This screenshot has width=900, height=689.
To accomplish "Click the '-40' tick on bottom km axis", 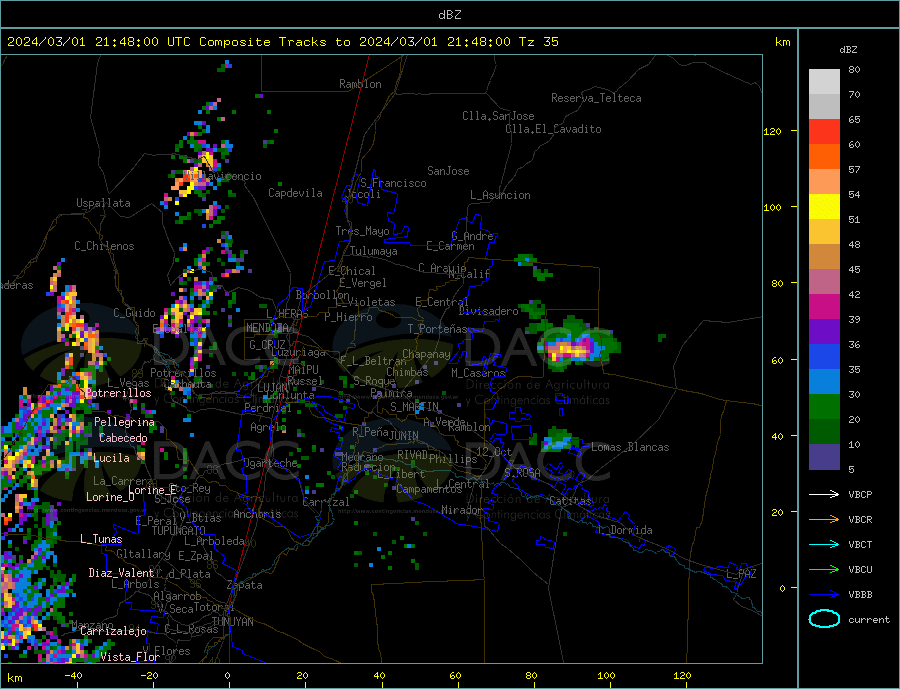I will [73, 675].
